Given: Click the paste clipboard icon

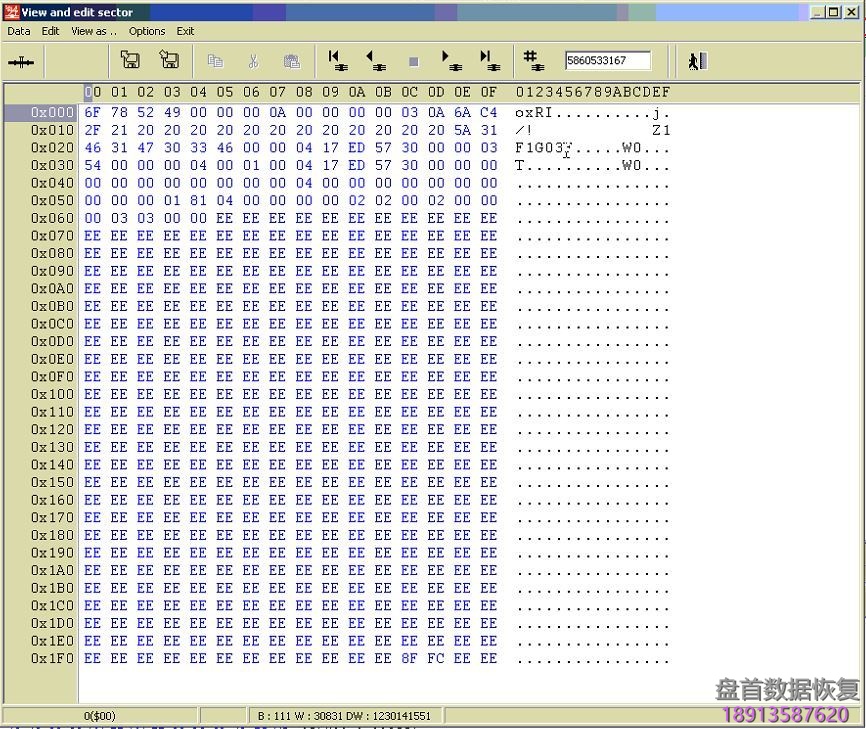Looking at the screenshot, I should (x=291, y=61).
